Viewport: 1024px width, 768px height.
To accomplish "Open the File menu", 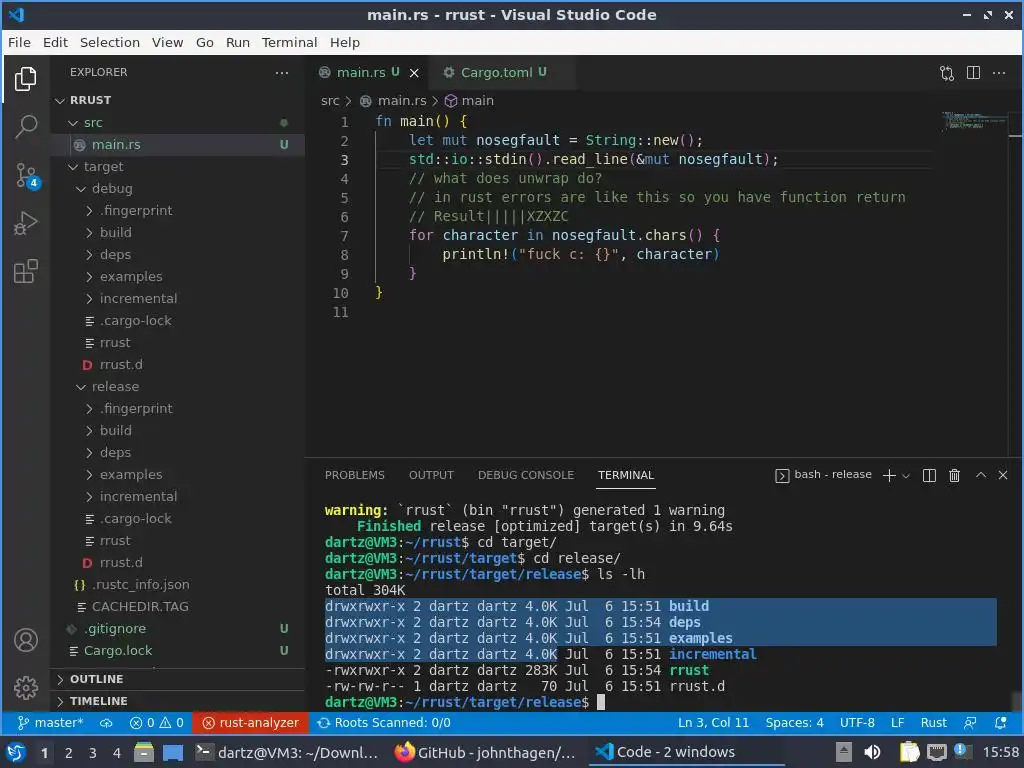I will (x=19, y=42).
